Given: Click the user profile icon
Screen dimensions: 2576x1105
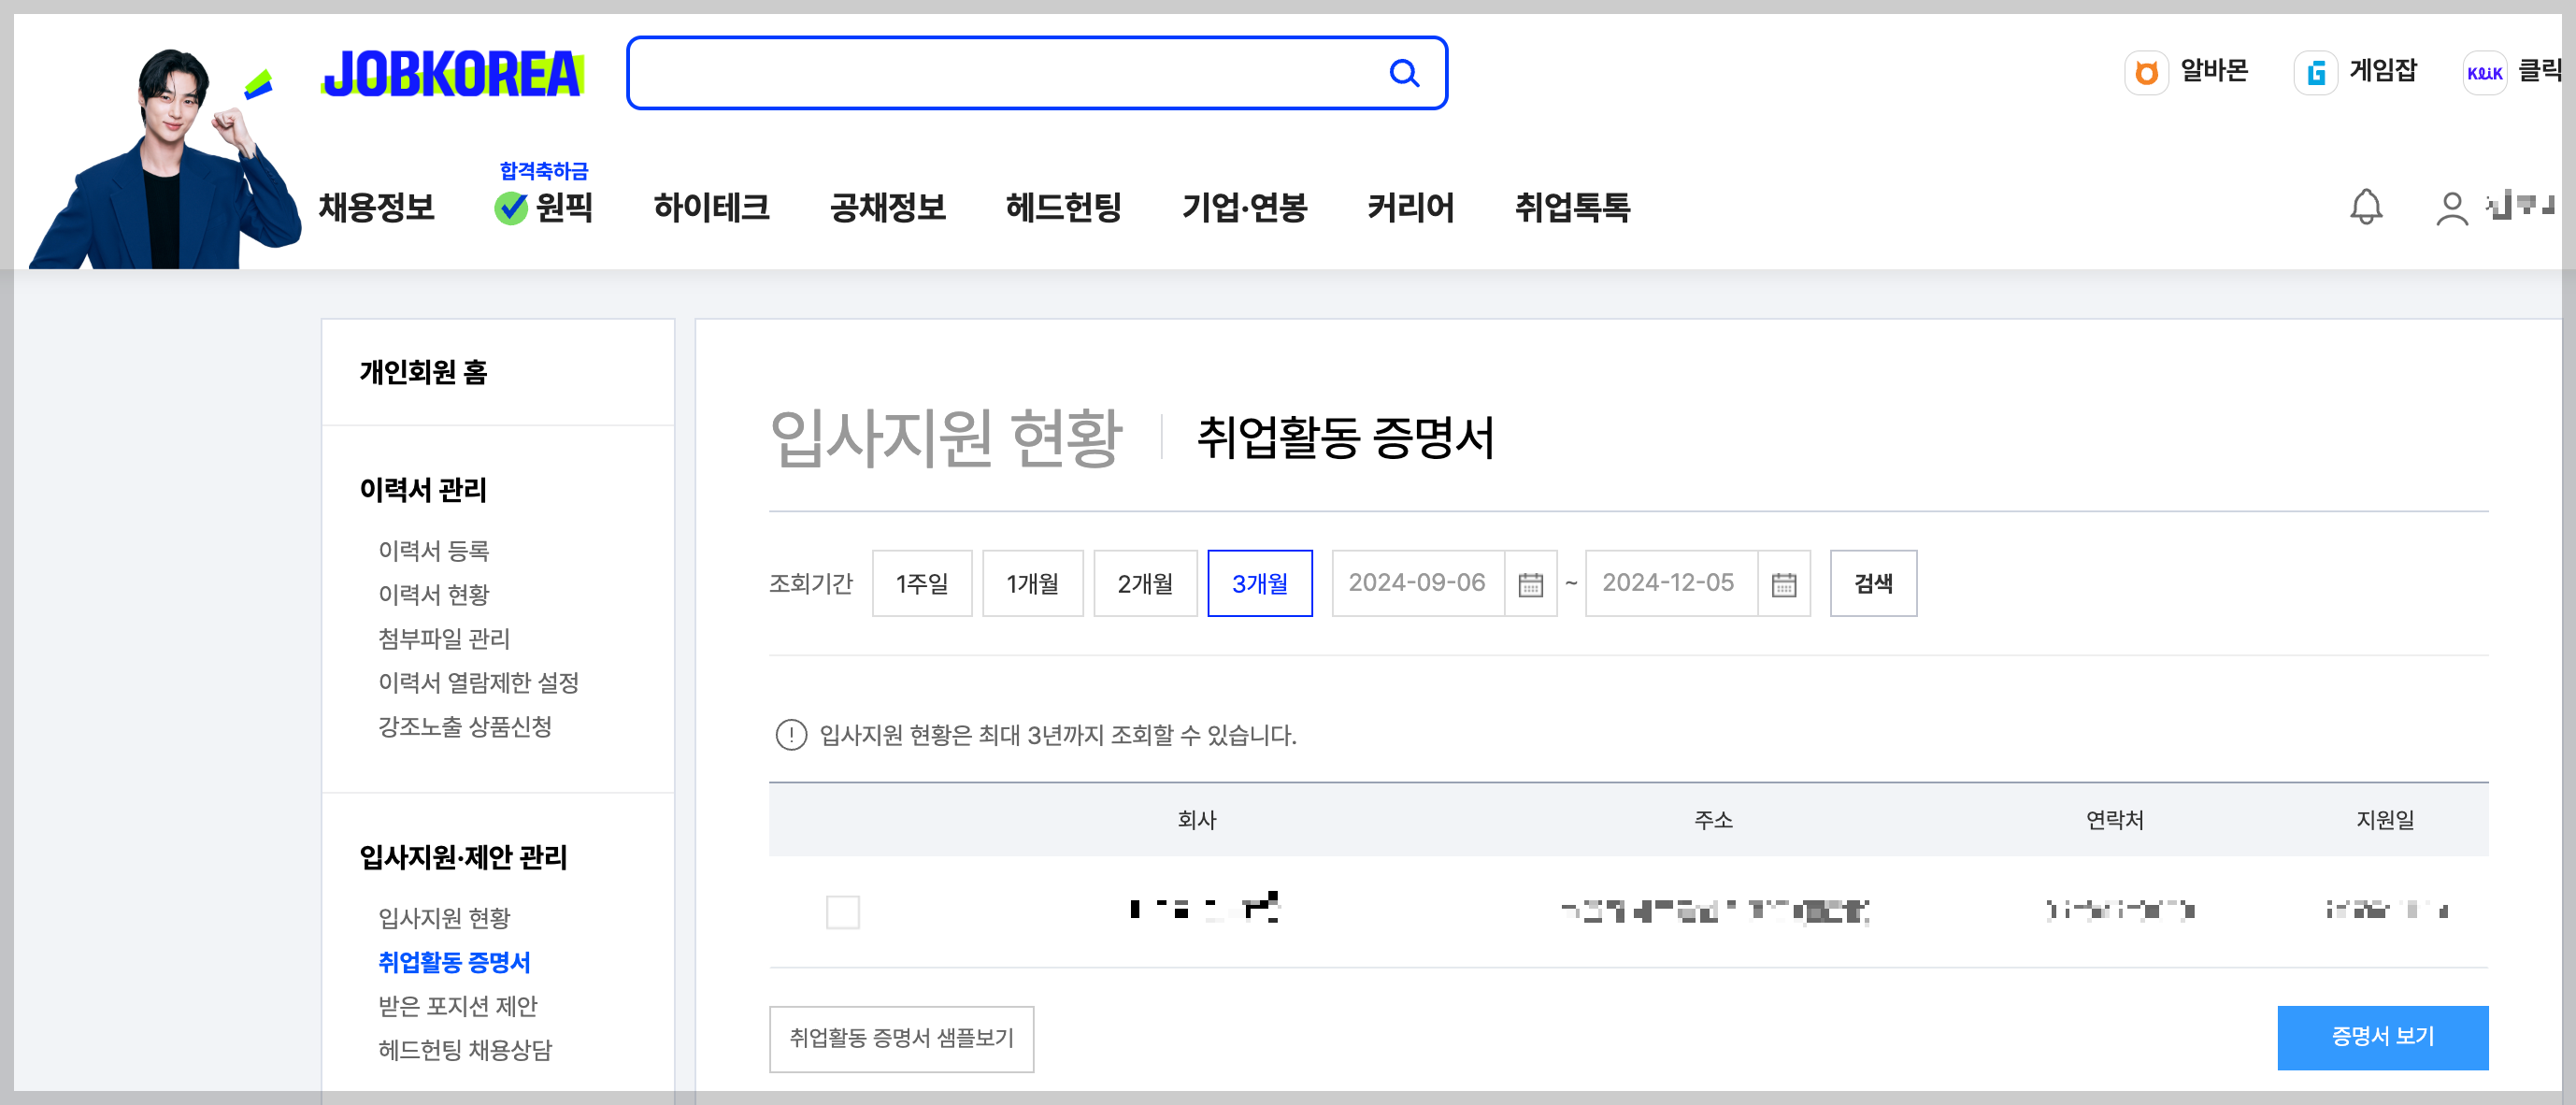Looking at the screenshot, I should [2451, 208].
